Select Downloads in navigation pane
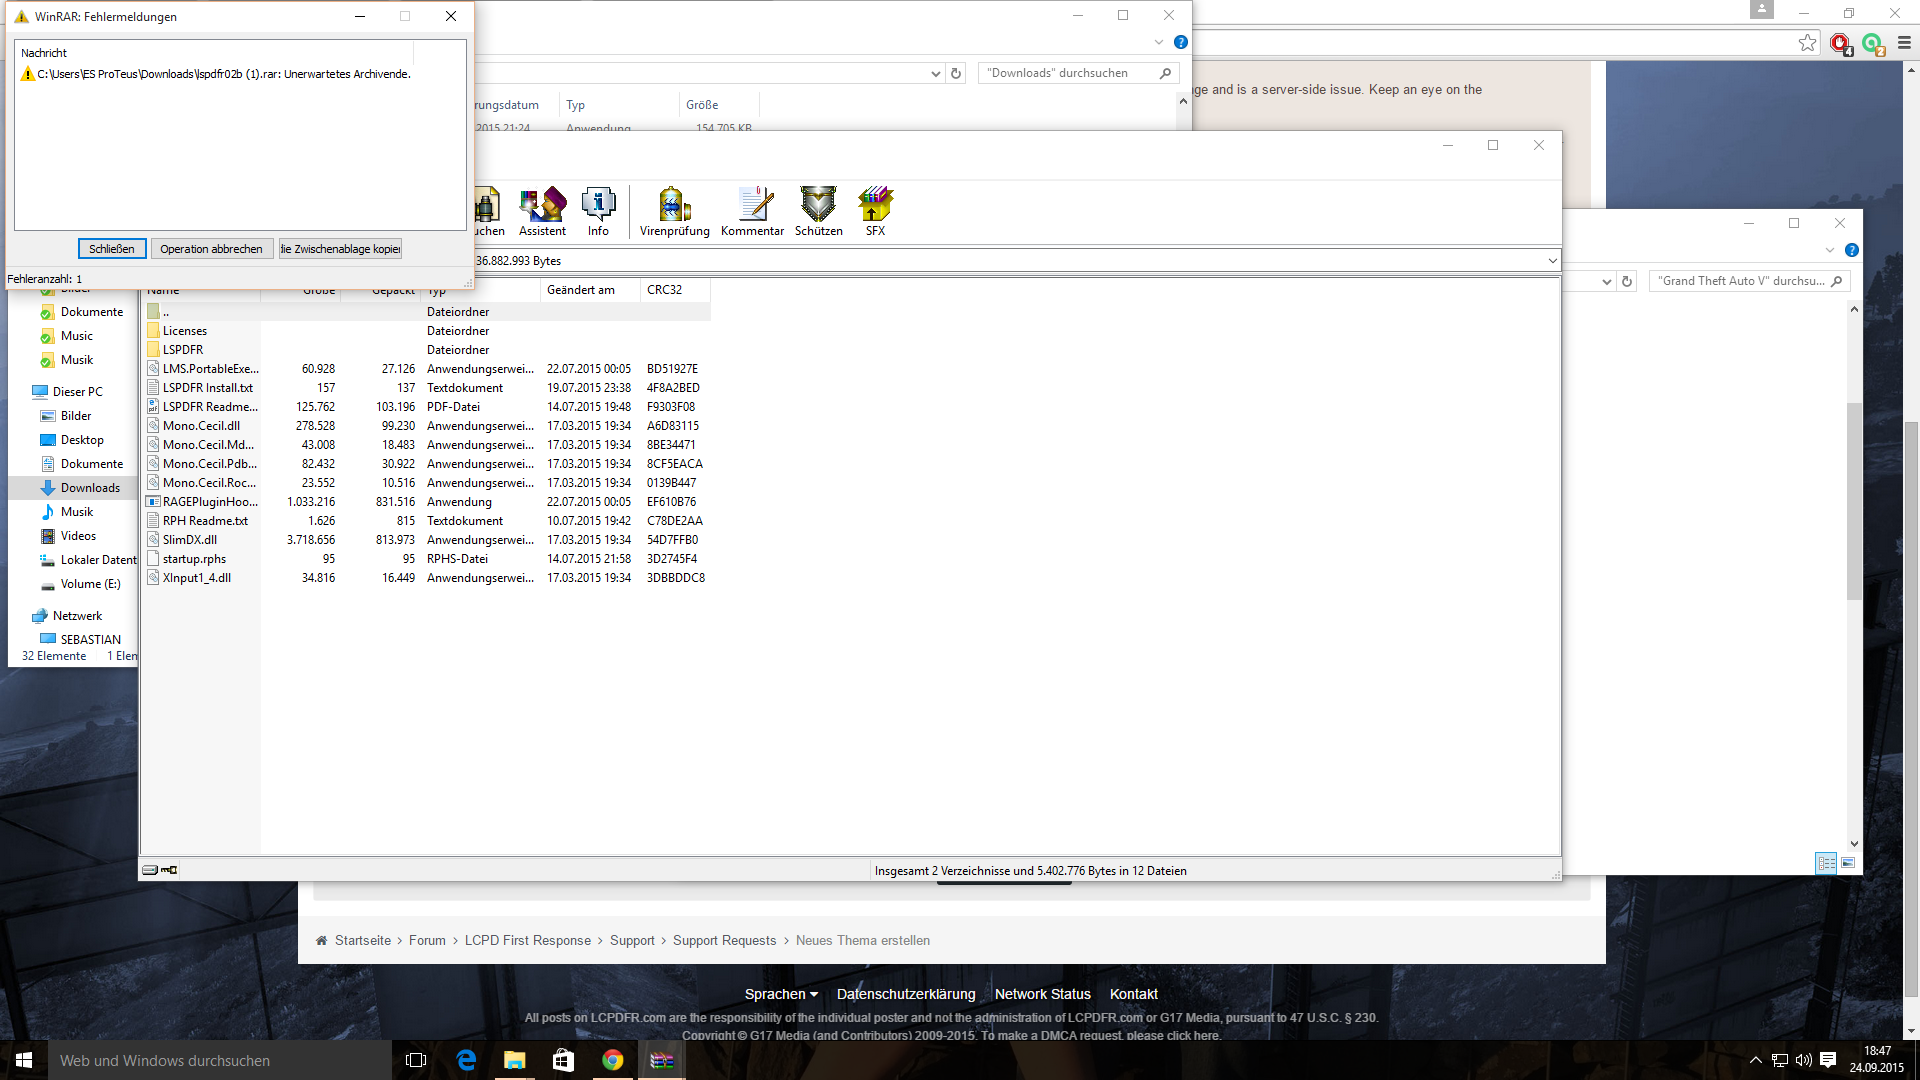 (x=90, y=488)
